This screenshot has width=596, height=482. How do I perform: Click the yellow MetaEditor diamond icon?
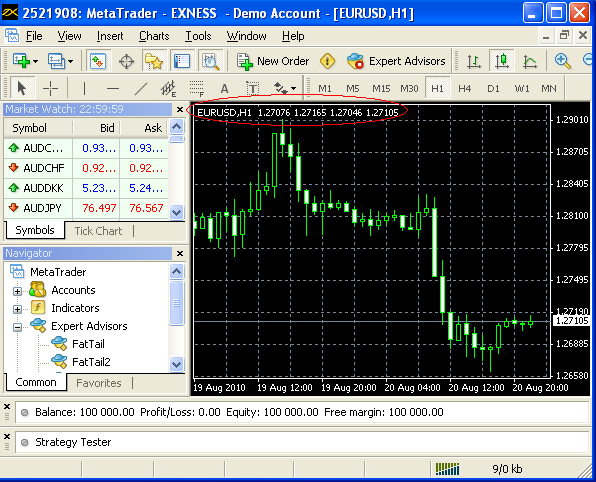(327, 61)
